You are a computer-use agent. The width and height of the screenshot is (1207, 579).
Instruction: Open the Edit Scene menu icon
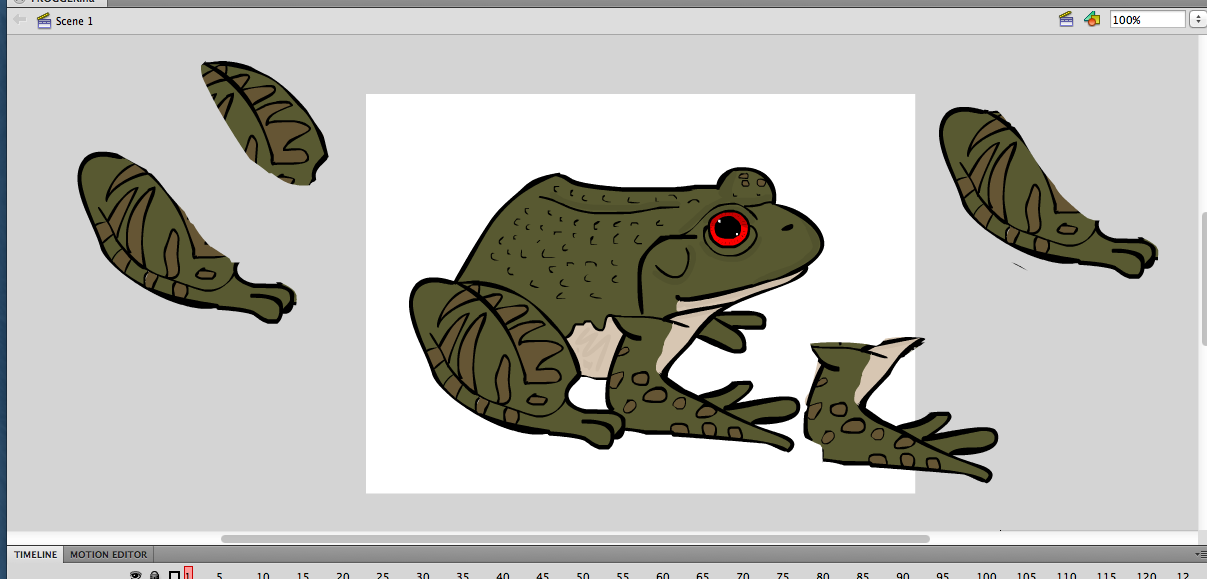coord(1067,19)
